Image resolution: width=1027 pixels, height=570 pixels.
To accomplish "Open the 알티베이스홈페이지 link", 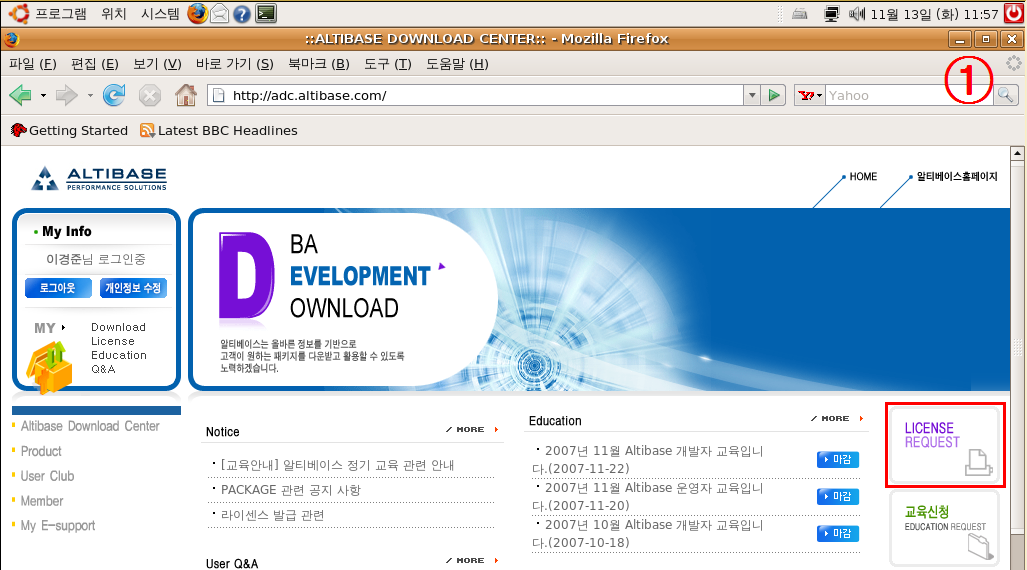I will pos(957,176).
